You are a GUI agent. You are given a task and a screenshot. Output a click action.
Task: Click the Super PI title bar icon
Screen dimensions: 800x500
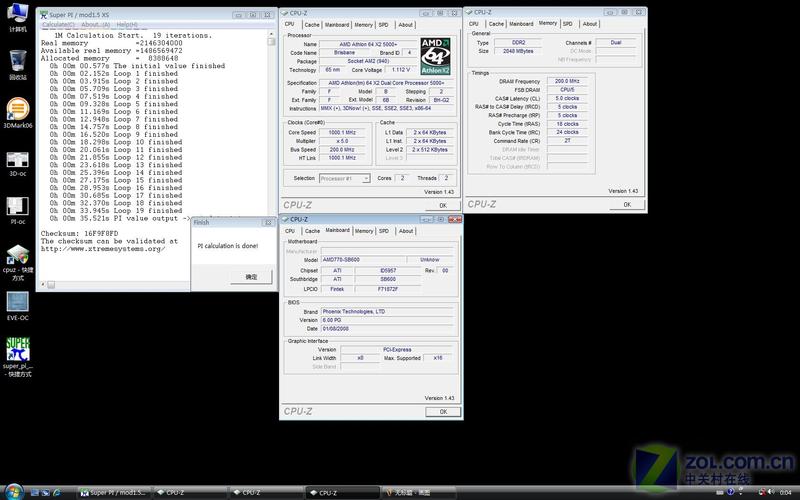click(44, 15)
